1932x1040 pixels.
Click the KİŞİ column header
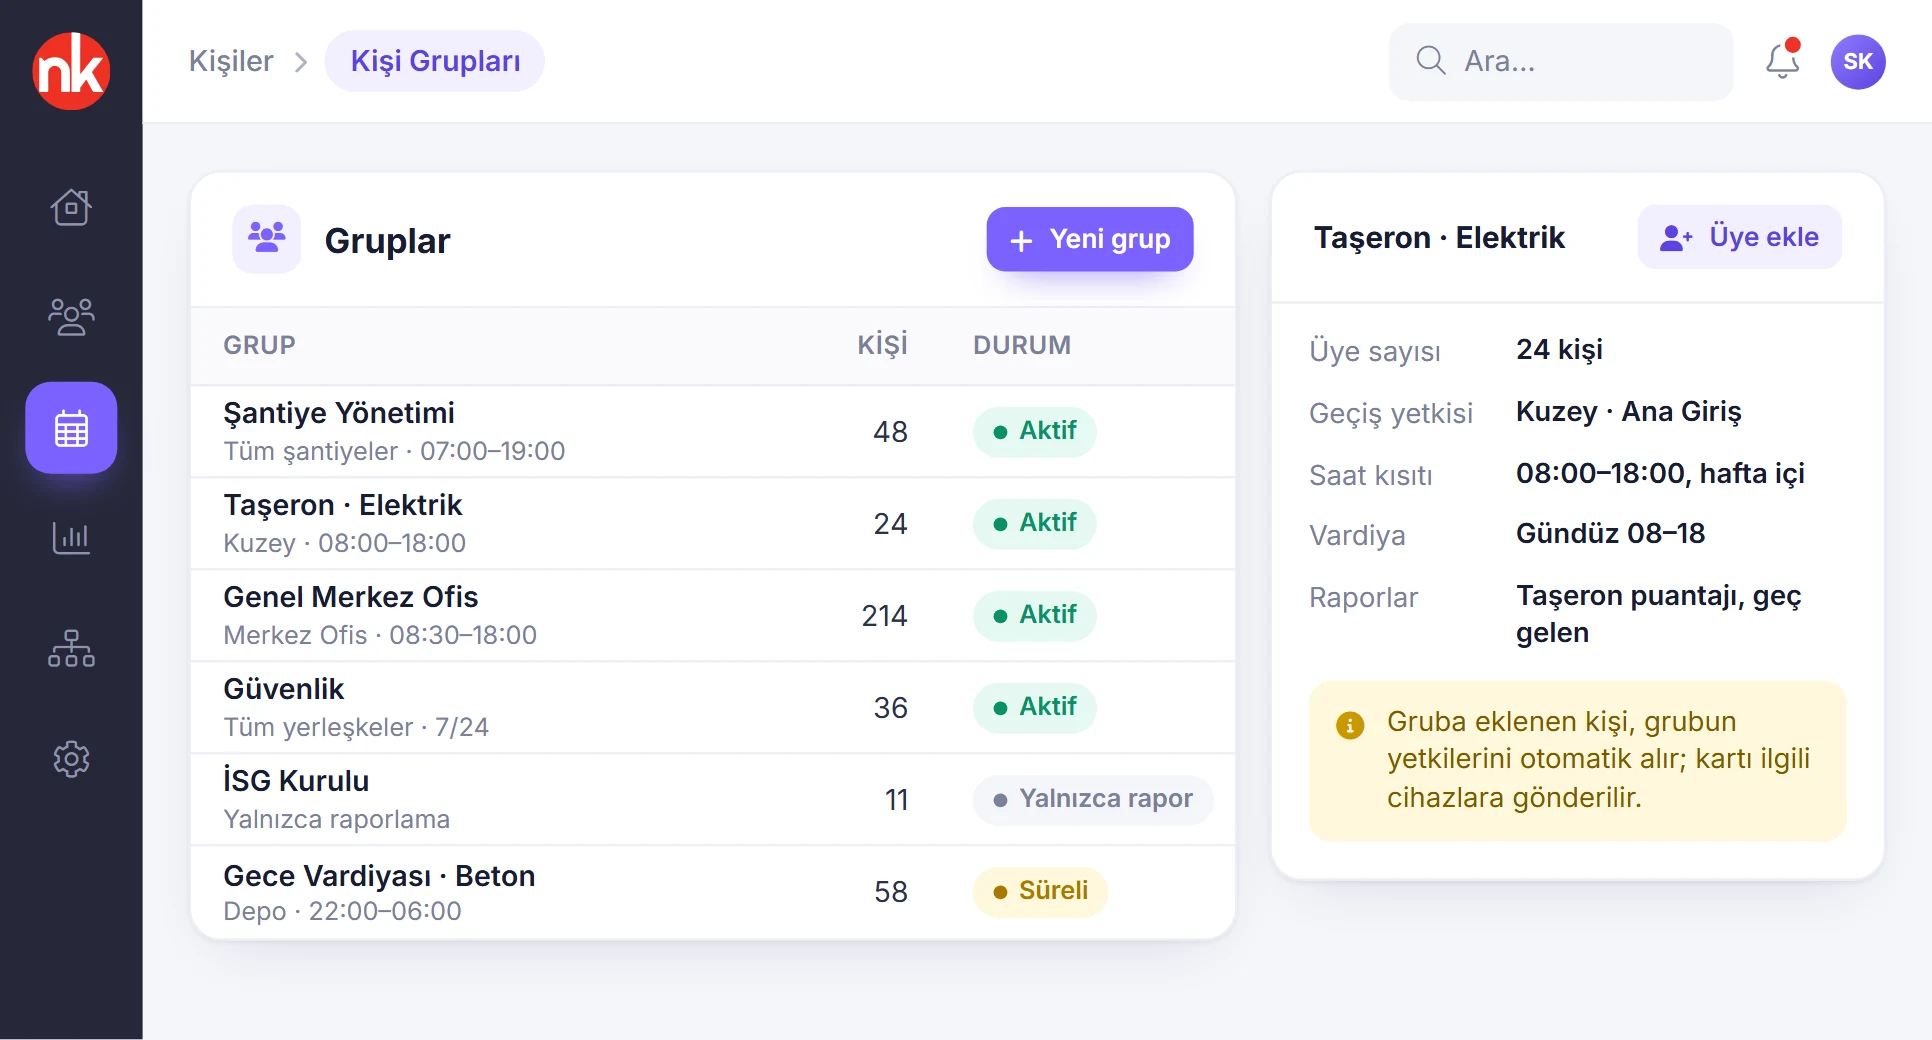(882, 345)
